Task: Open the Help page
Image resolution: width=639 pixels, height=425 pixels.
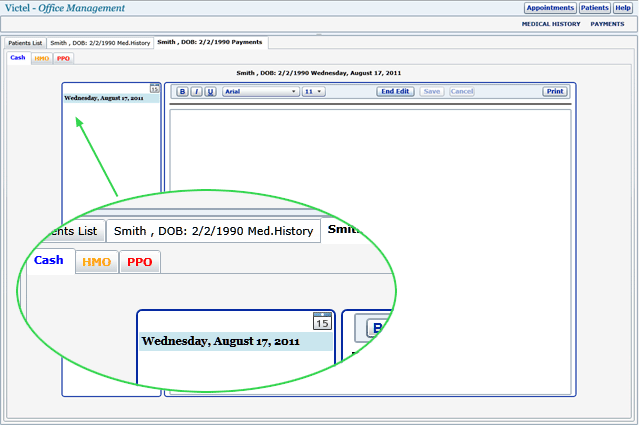Action: 623,8
